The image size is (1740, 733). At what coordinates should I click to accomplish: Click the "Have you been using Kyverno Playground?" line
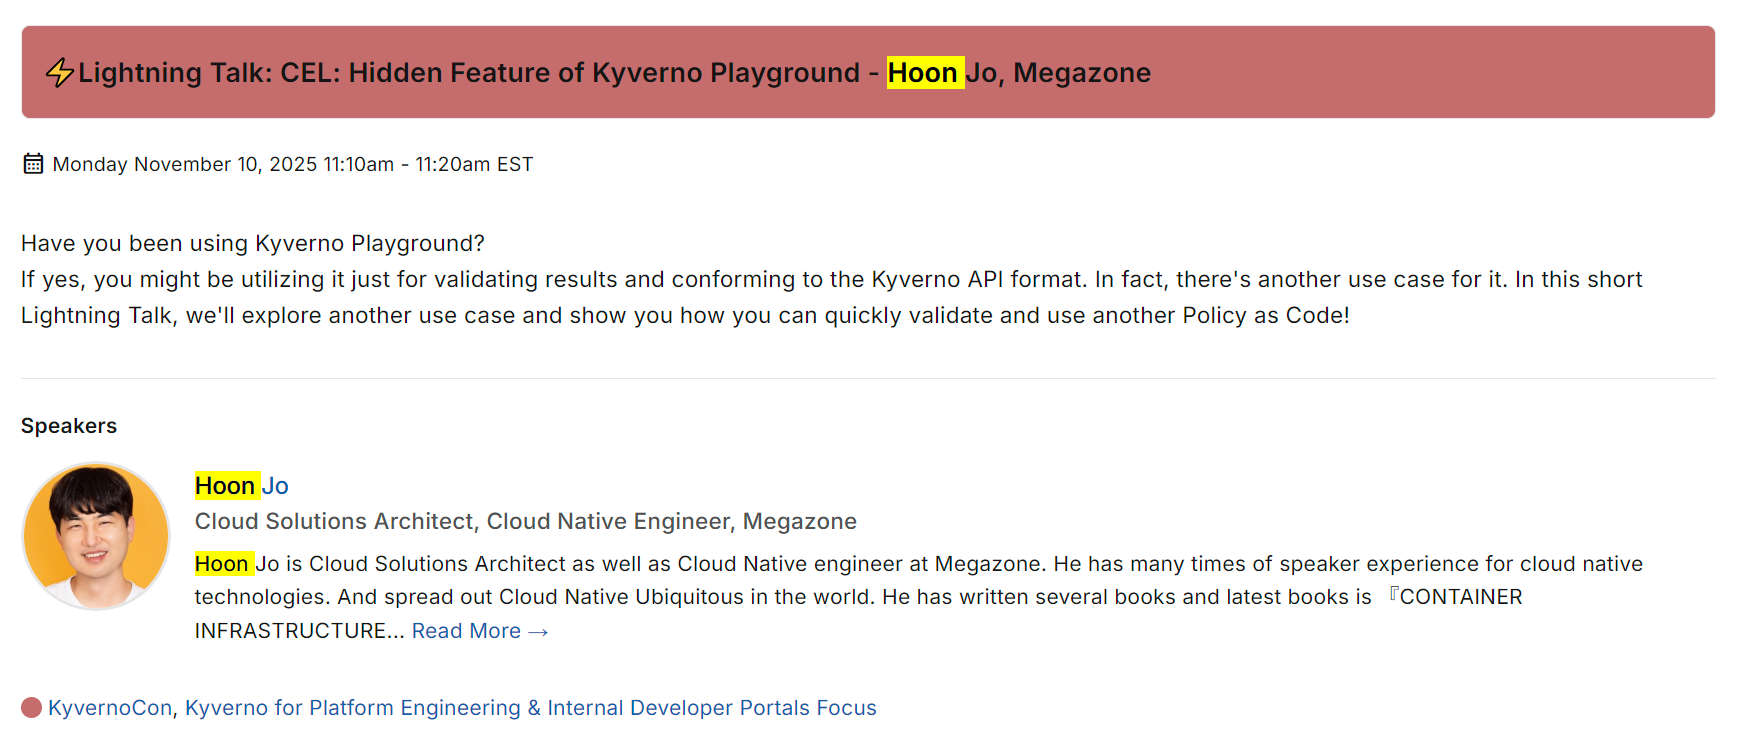253,243
